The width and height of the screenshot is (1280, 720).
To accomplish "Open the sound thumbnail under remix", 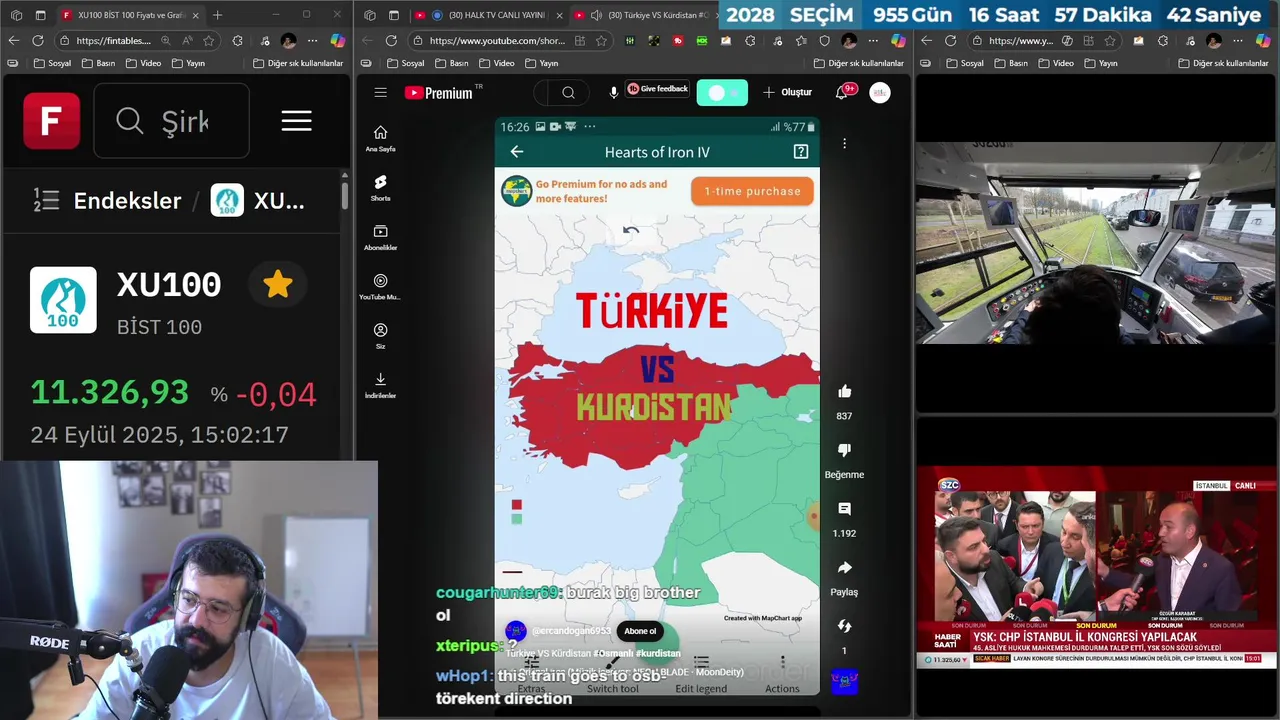I will point(844,681).
